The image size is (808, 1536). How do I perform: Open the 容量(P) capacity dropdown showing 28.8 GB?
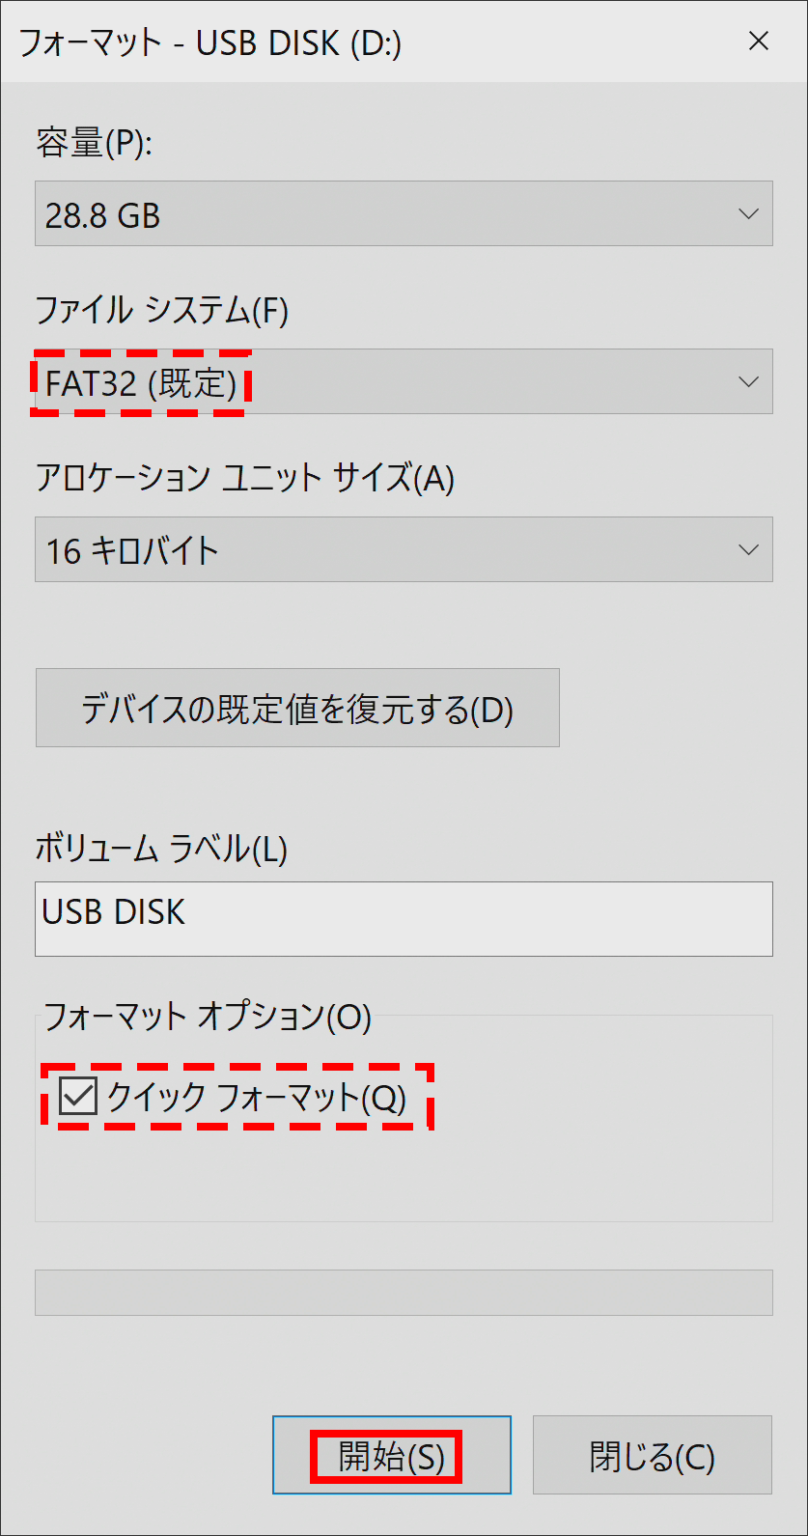pos(400,213)
